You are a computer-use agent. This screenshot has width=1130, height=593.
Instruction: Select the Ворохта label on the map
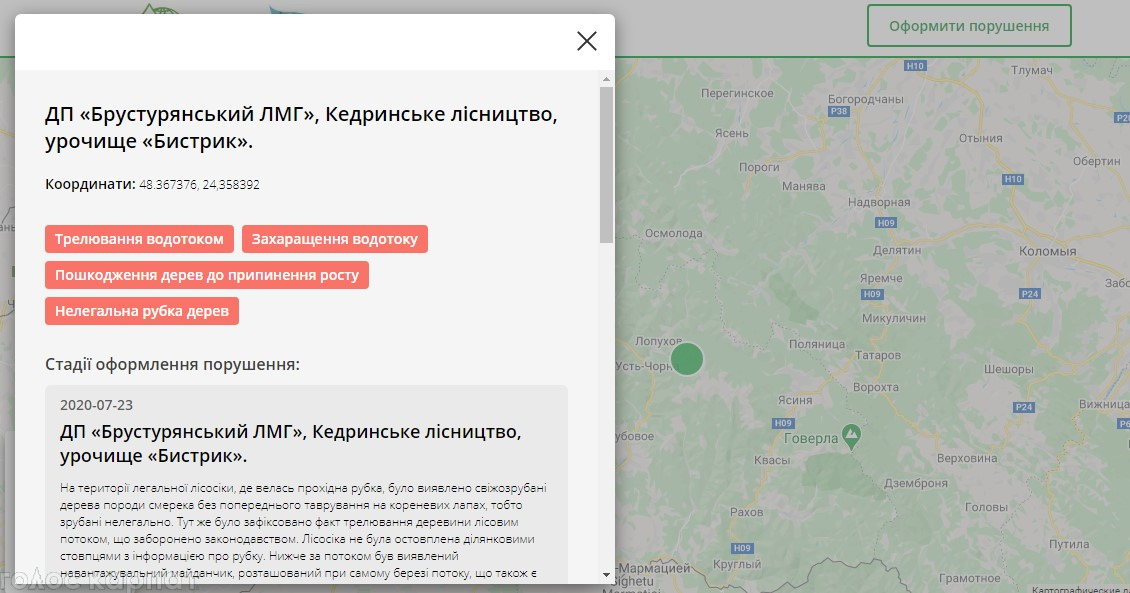pos(875,386)
